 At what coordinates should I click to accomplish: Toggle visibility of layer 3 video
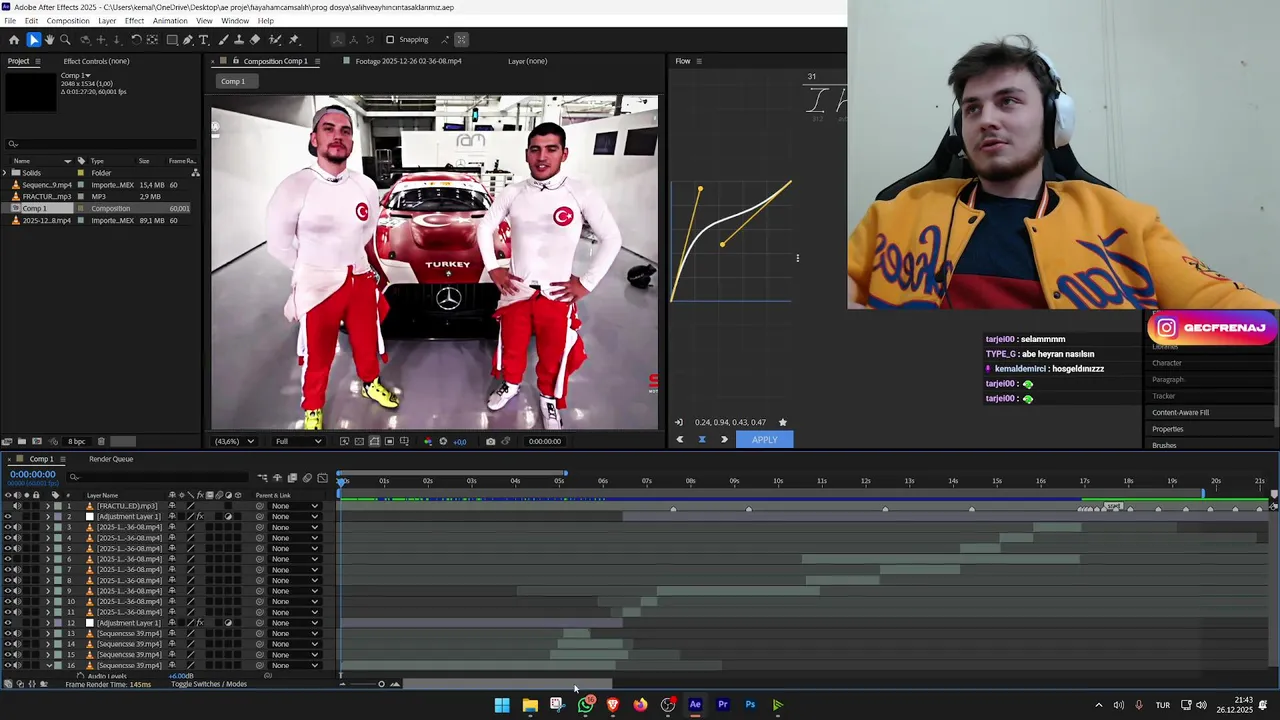tap(8, 527)
